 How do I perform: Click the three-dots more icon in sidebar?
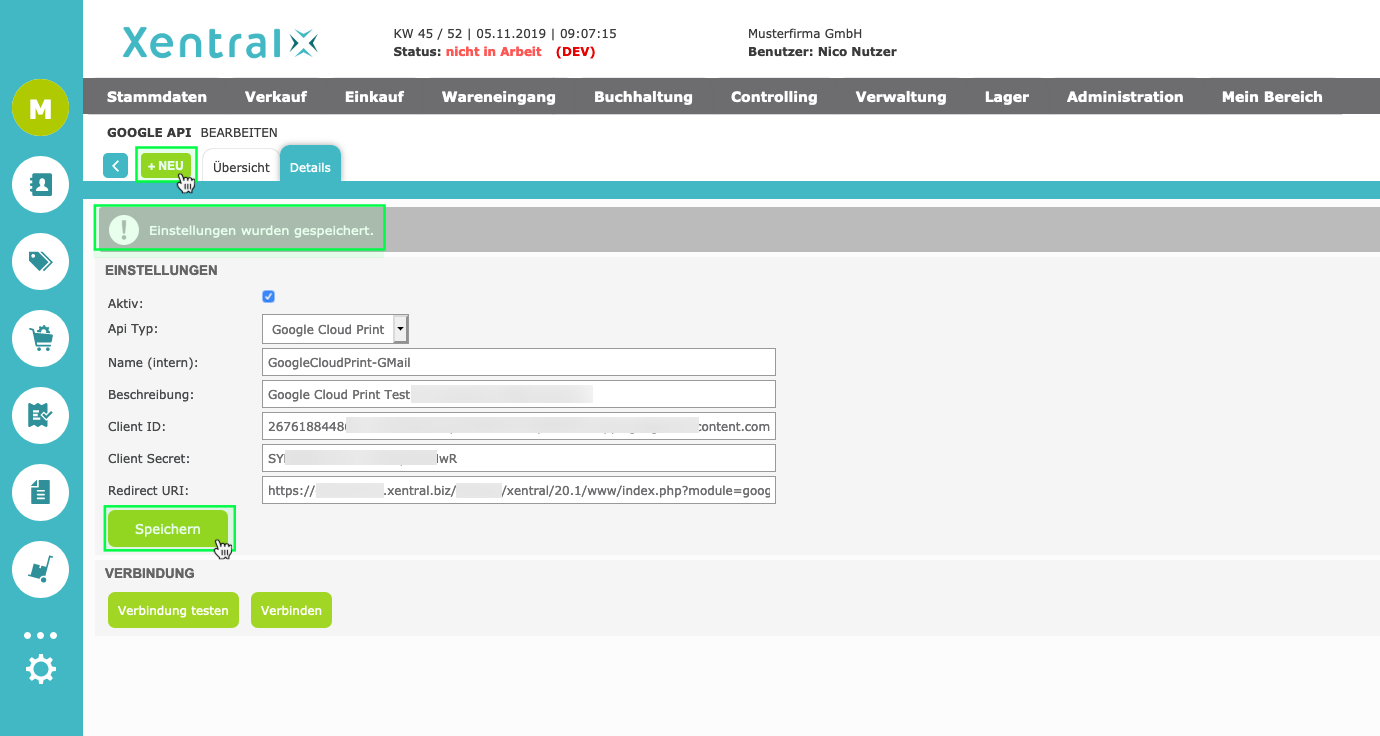click(x=40, y=635)
